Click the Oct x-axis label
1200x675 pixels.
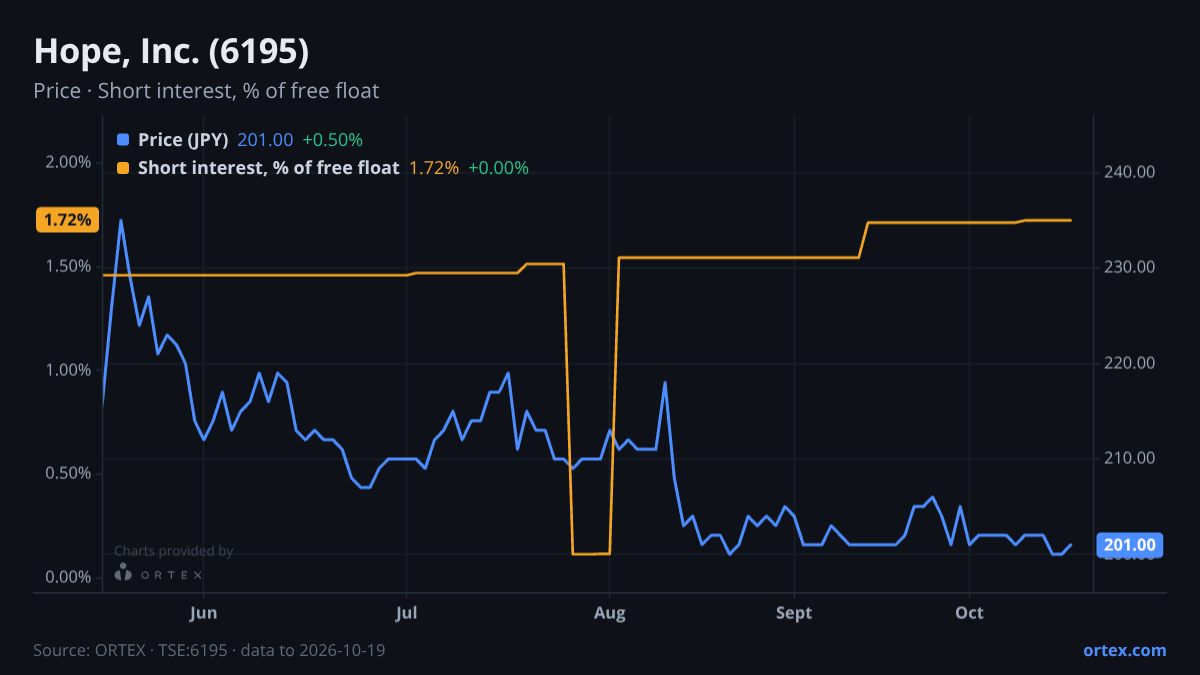tap(969, 612)
